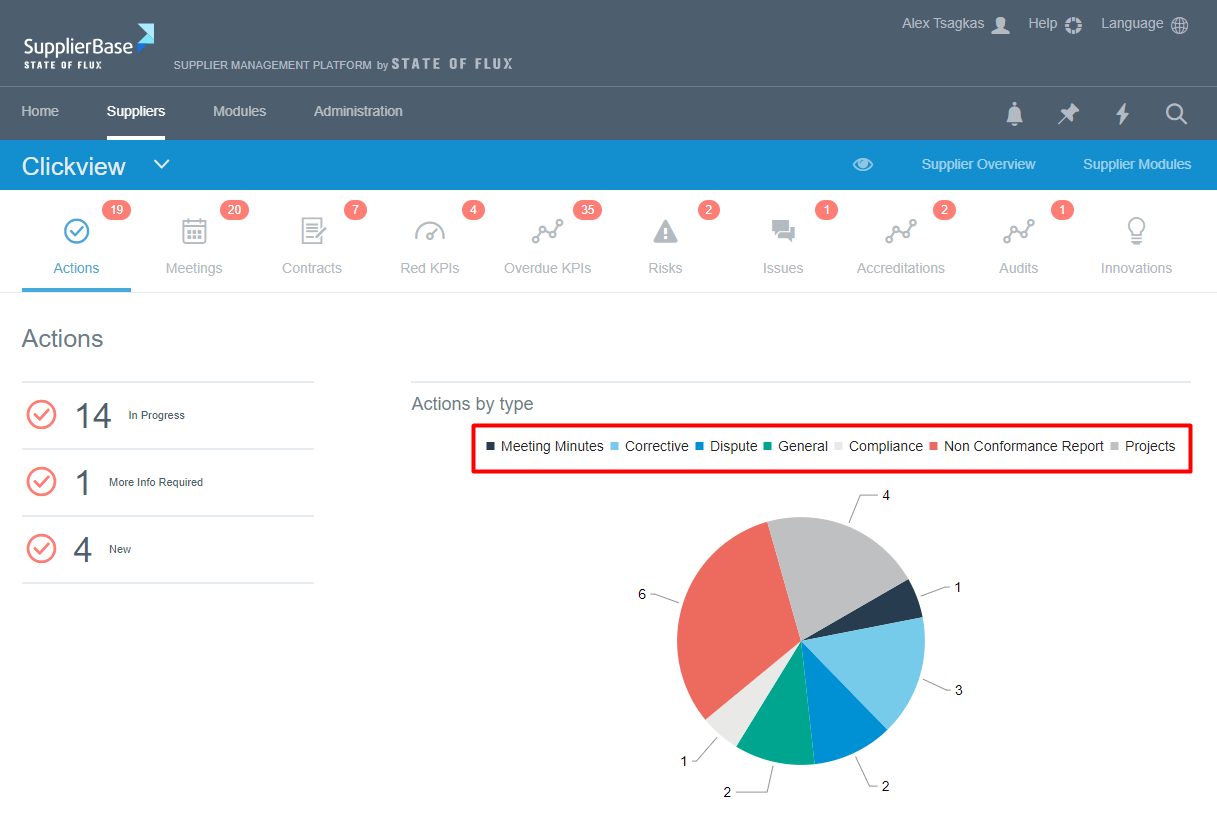The height and width of the screenshot is (818, 1217).
Task: Click the user profile icon beside Alex Tsagkas
Action: pyautogui.click(x=1000, y=25)
